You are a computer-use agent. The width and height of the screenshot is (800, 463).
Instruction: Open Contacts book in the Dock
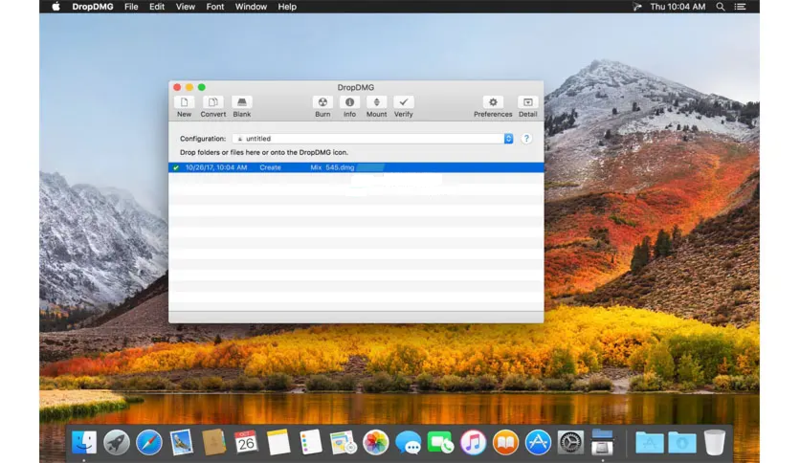pos(214,442)
